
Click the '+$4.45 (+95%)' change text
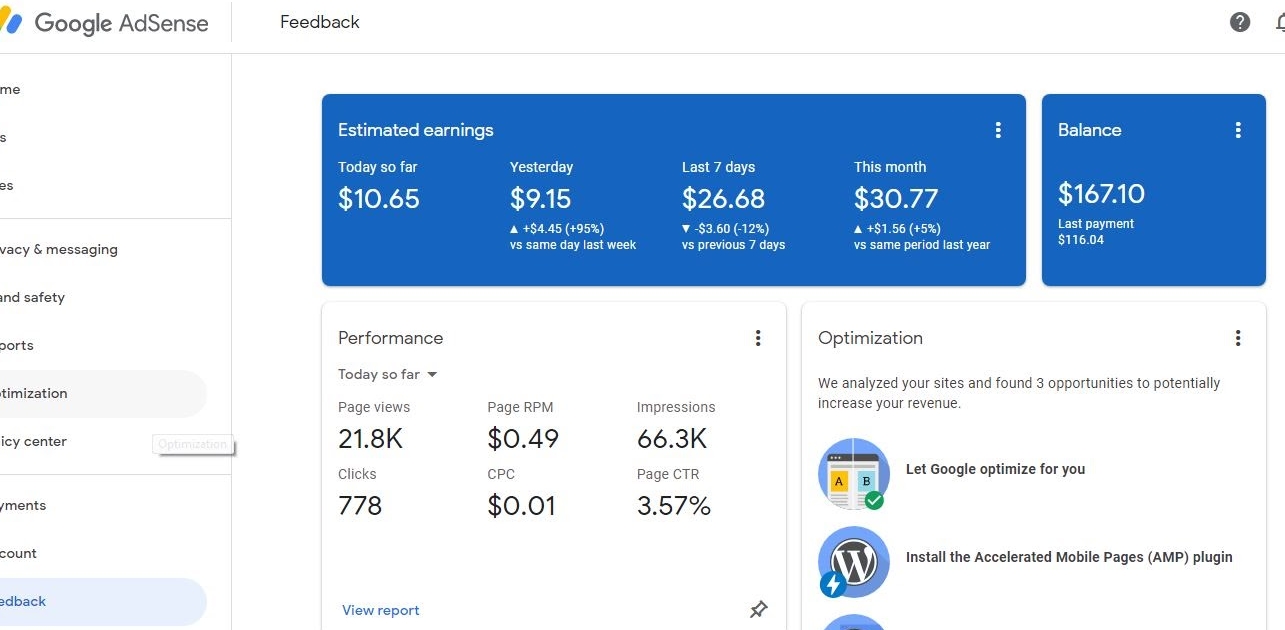(564, 229)
